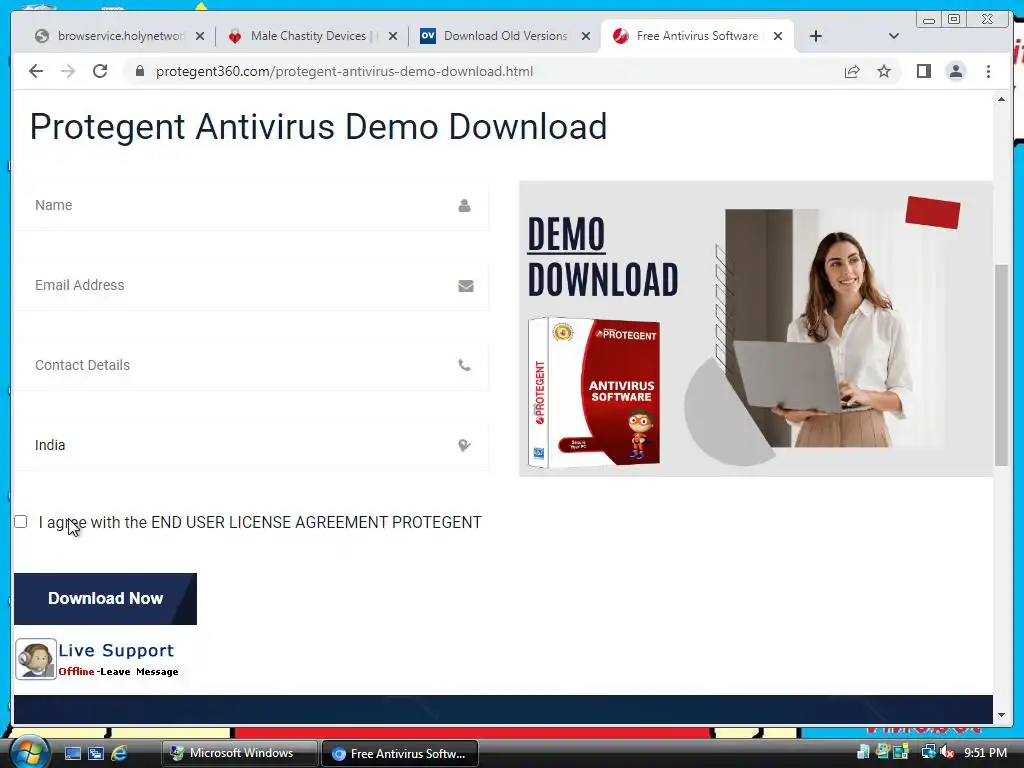Close the Free Antivirus Software tab
This screenshot has height=768, width=1024.
(x=778, y=36)
